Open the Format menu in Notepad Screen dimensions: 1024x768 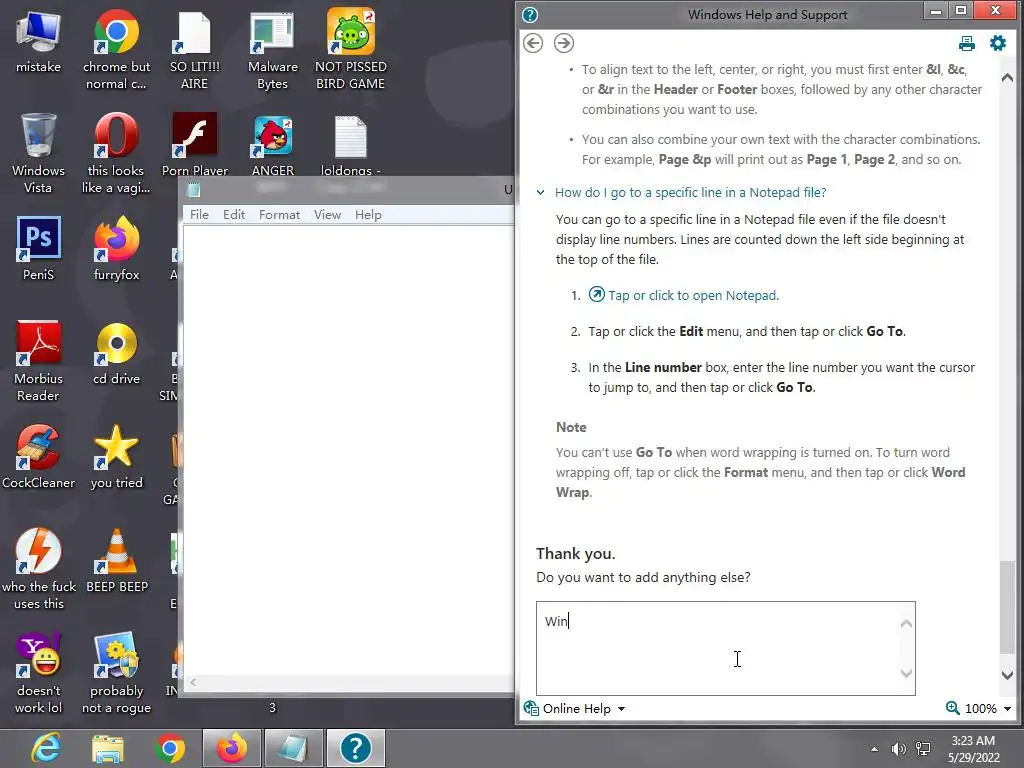(280, 215)
